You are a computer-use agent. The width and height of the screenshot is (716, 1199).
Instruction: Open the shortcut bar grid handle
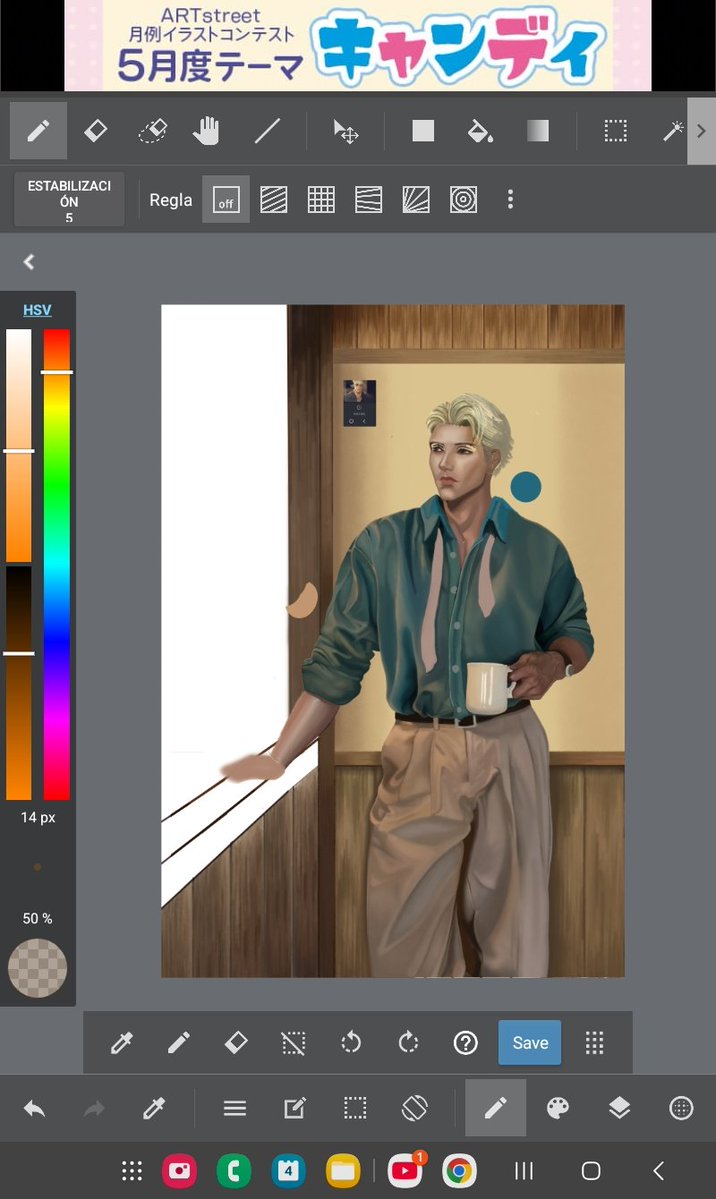click(x=594, y=1043)
